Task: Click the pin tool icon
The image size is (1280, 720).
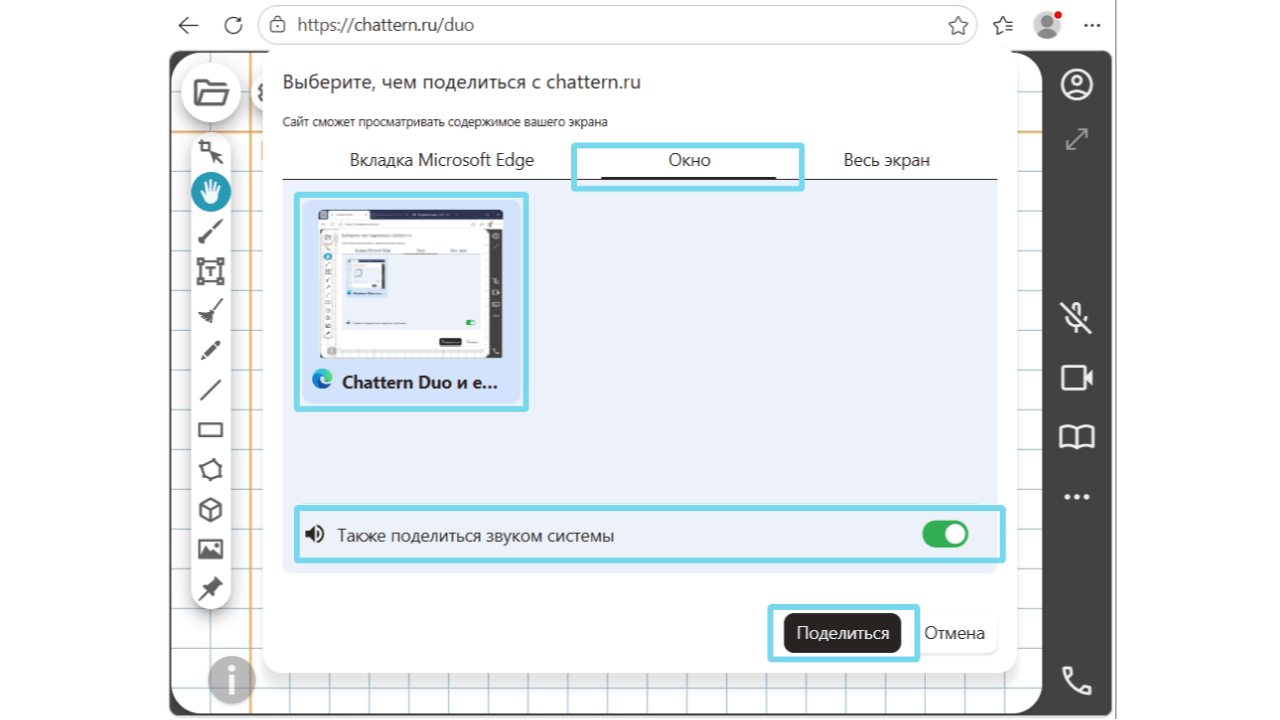Action: (x=211, y=588)
